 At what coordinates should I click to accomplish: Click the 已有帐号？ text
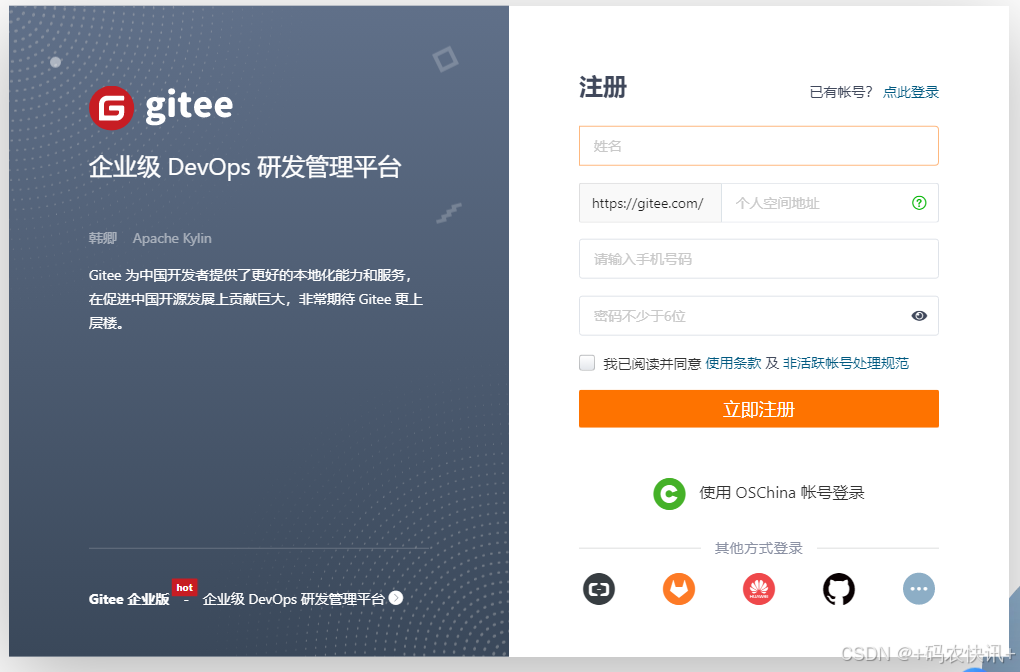pyautogui.click(x=840, y=92)
